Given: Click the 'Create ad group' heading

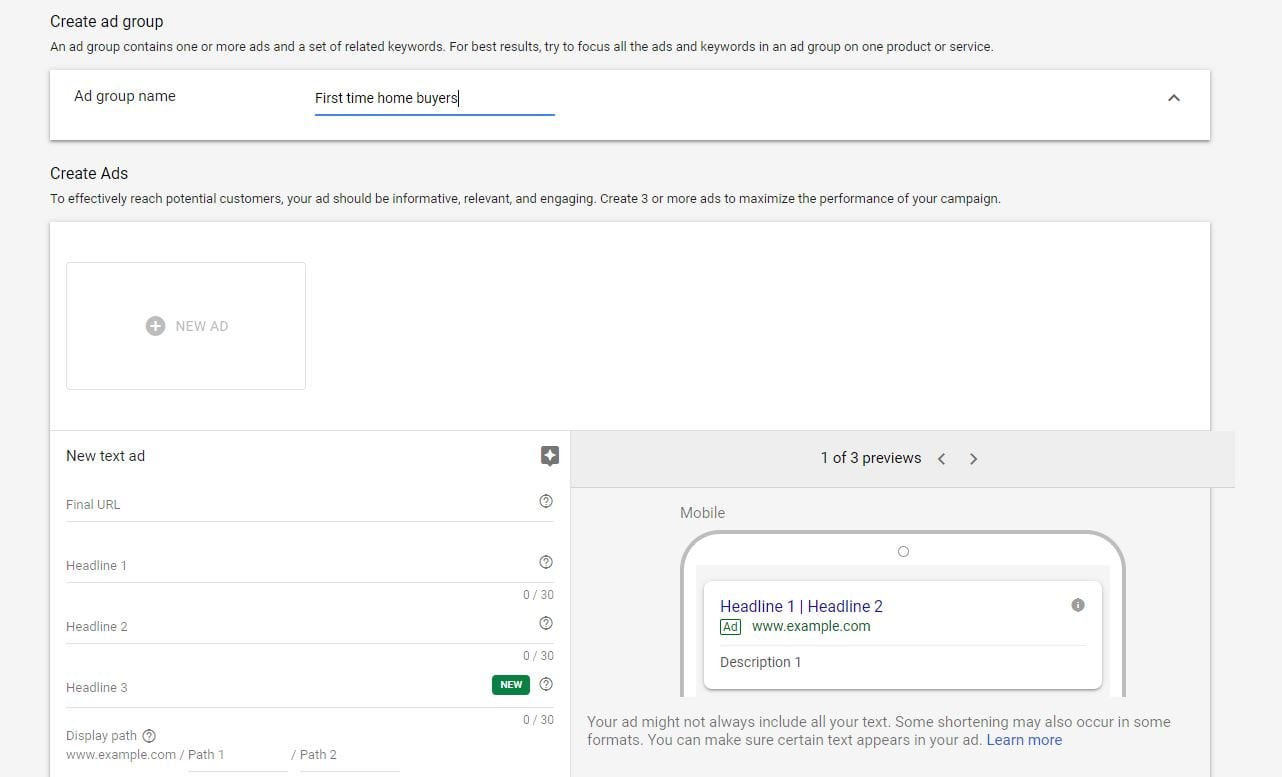Looking at the screenshot, I should [107, 21].
